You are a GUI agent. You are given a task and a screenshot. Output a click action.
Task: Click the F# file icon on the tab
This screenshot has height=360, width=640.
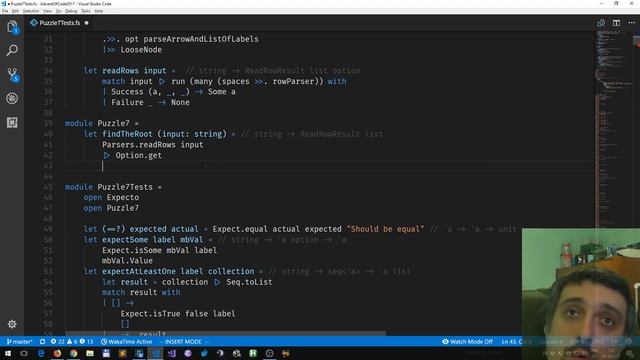click(34, 23)
